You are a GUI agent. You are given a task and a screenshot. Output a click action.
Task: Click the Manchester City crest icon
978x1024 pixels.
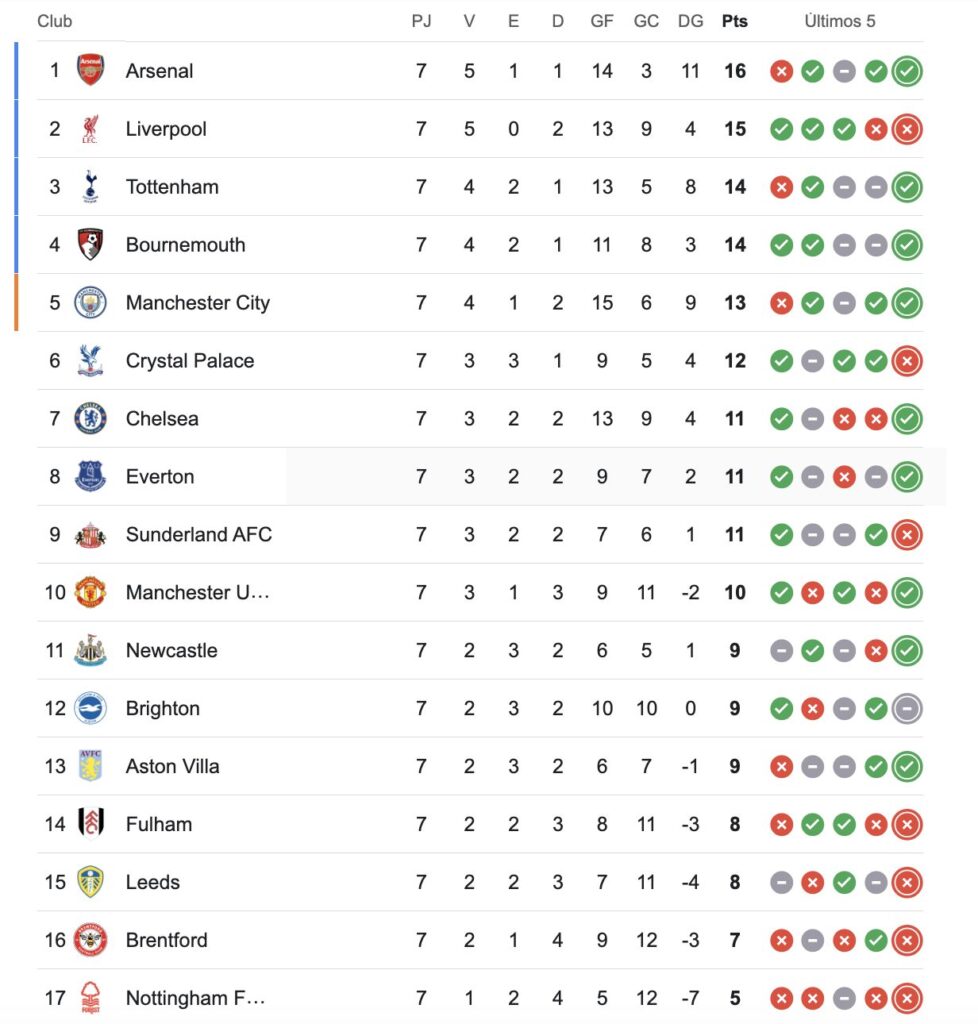tap(91, 303)
